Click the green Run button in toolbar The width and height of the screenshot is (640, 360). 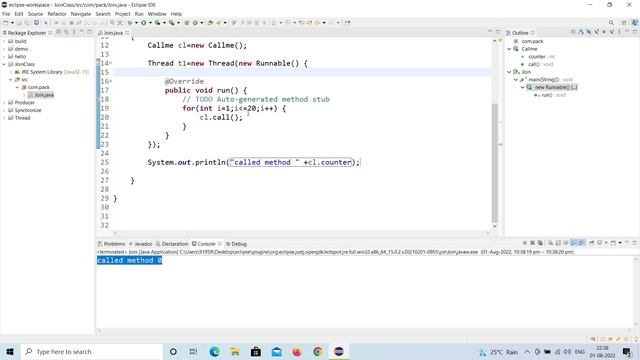[144, 23]
